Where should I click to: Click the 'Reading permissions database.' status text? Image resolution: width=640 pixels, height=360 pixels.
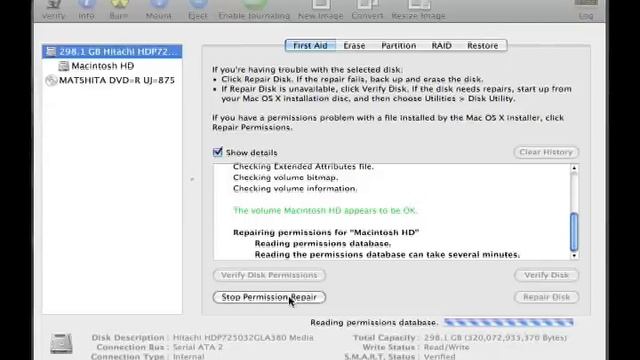(x=374, y=322)
